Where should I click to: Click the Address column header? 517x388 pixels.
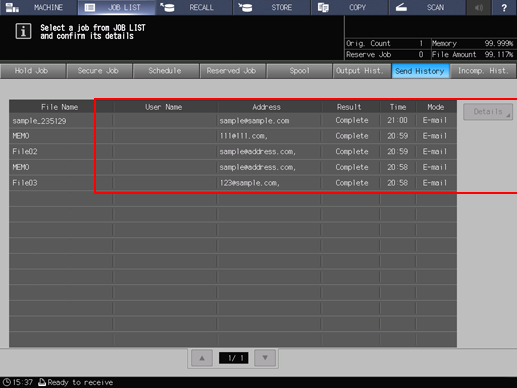click(267, 107)
